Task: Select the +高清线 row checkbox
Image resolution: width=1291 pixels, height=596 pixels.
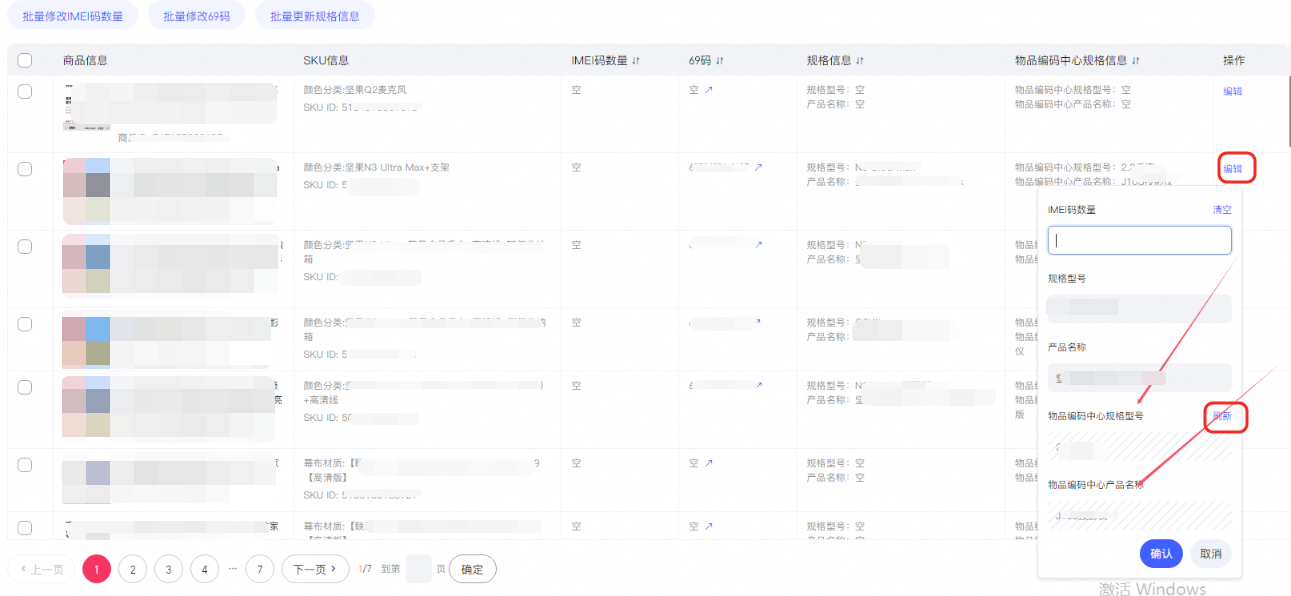Action: pyautogui.click(x=25, y=387)
